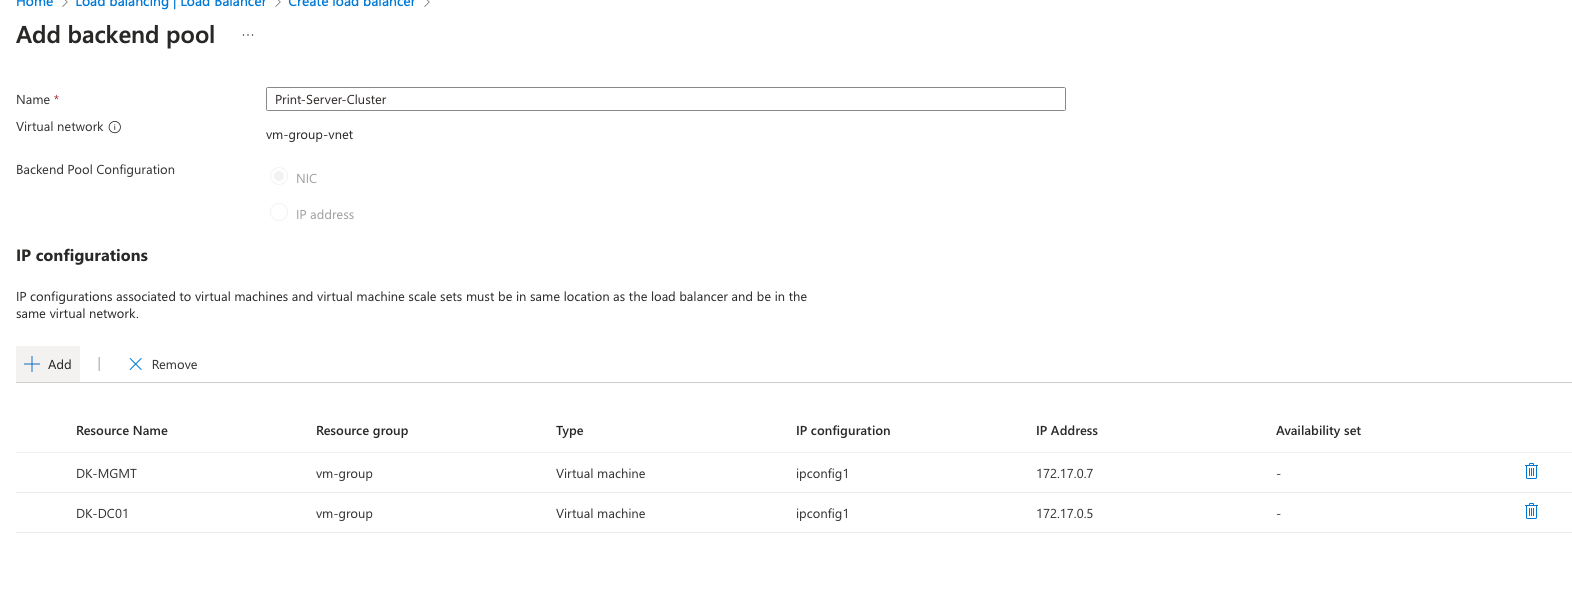Image resolution: width=1572 pixels, height=613 pixels.
Task: Open the ellipsis menu beside Add backend pool
Action: pos(248,35)
